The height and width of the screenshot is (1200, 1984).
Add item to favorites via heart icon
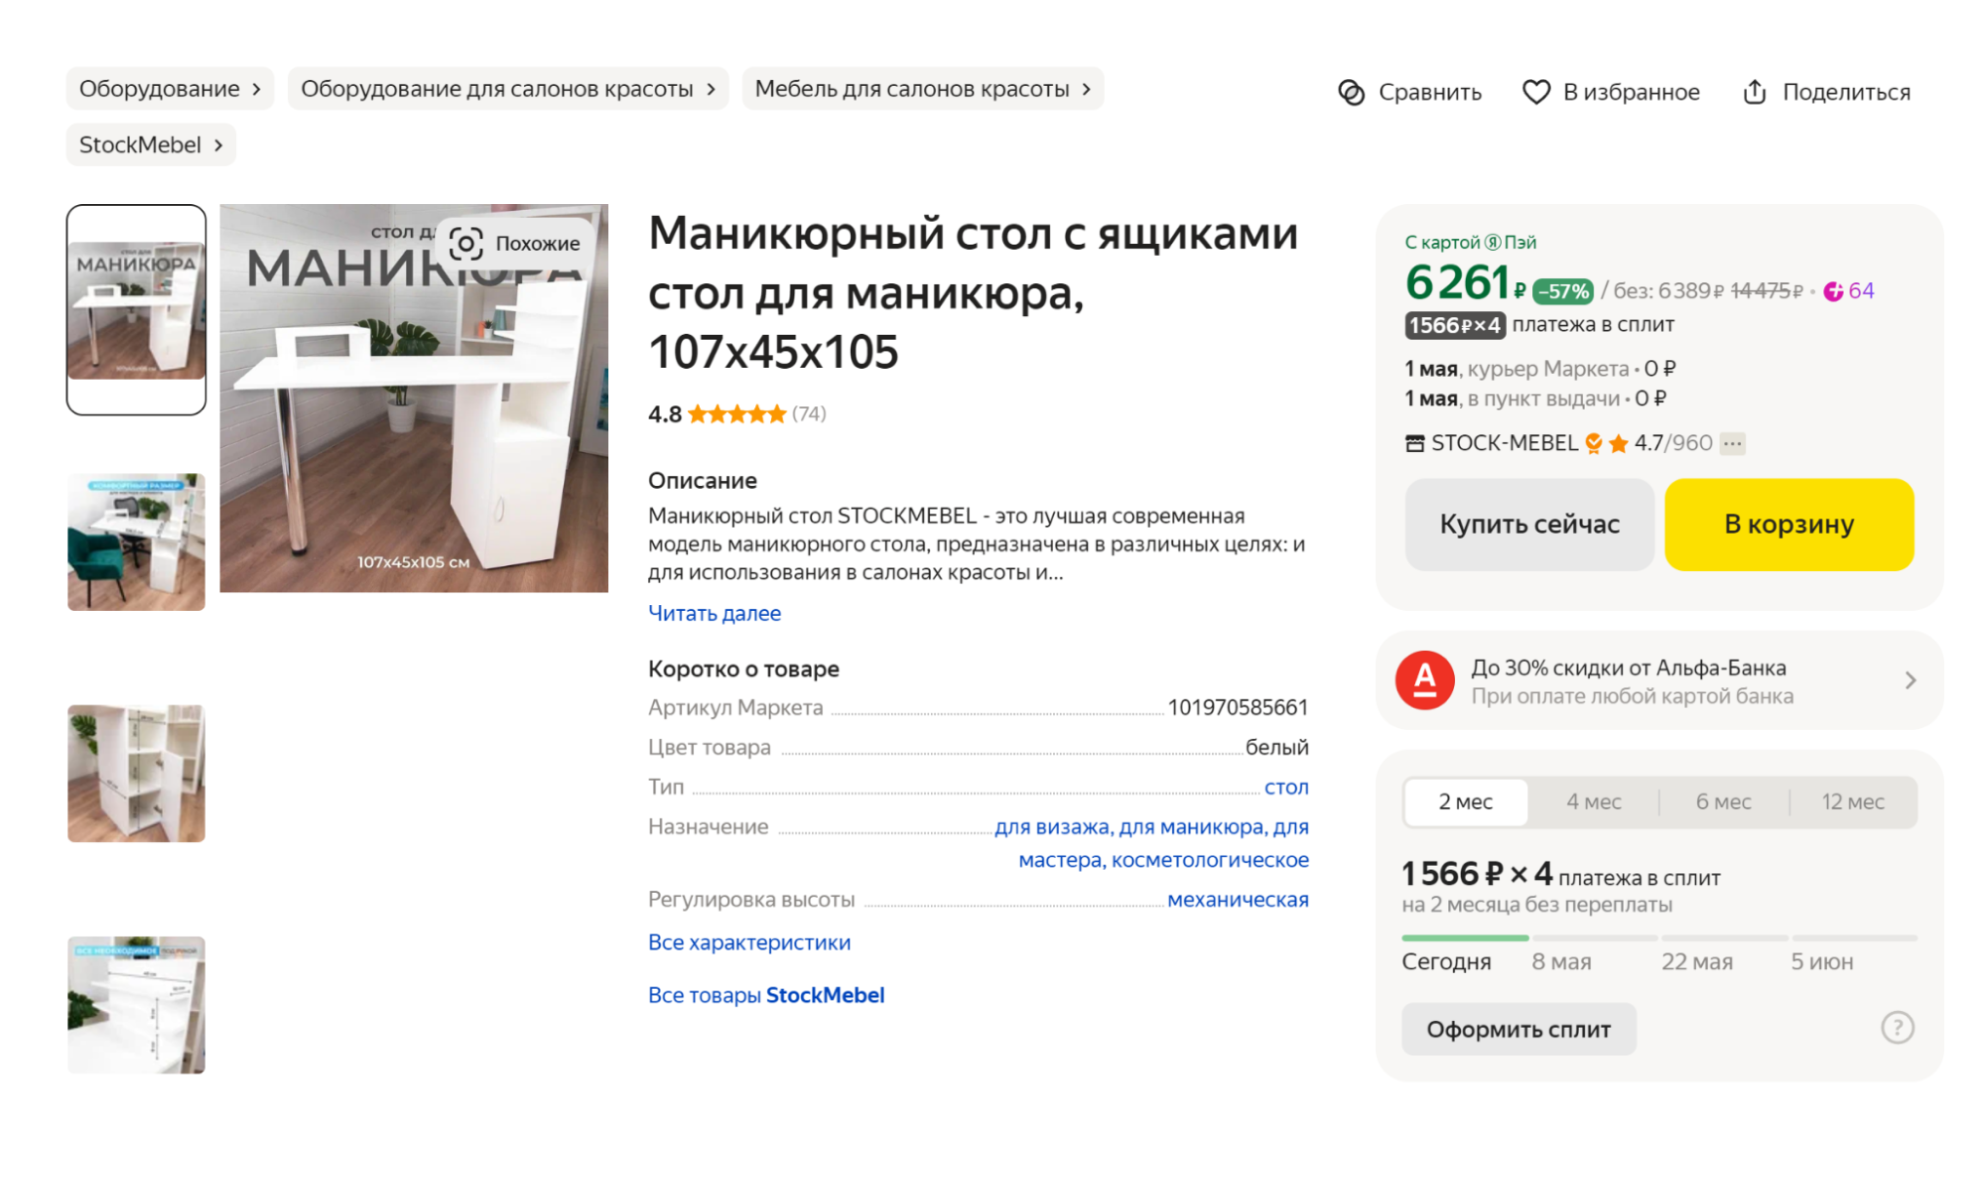click(1537, 92)
